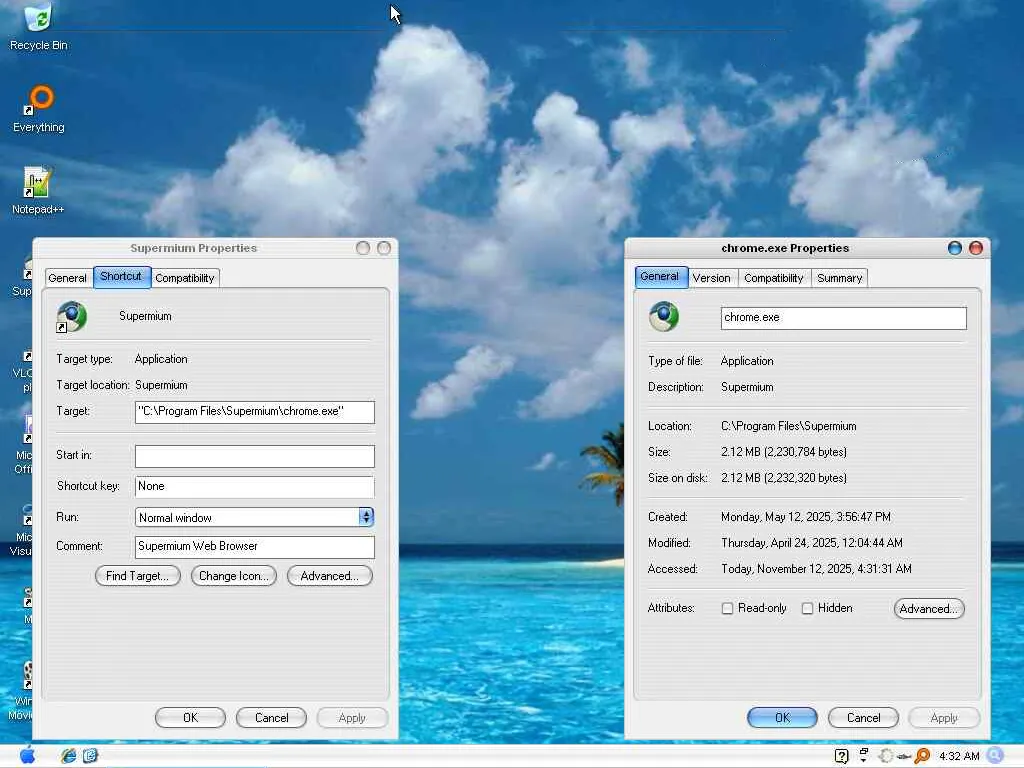Click the Size value 2.12 MB (2,230,784 bytes)
This screenshot has width=1024, height=768.
click(784, 452)
